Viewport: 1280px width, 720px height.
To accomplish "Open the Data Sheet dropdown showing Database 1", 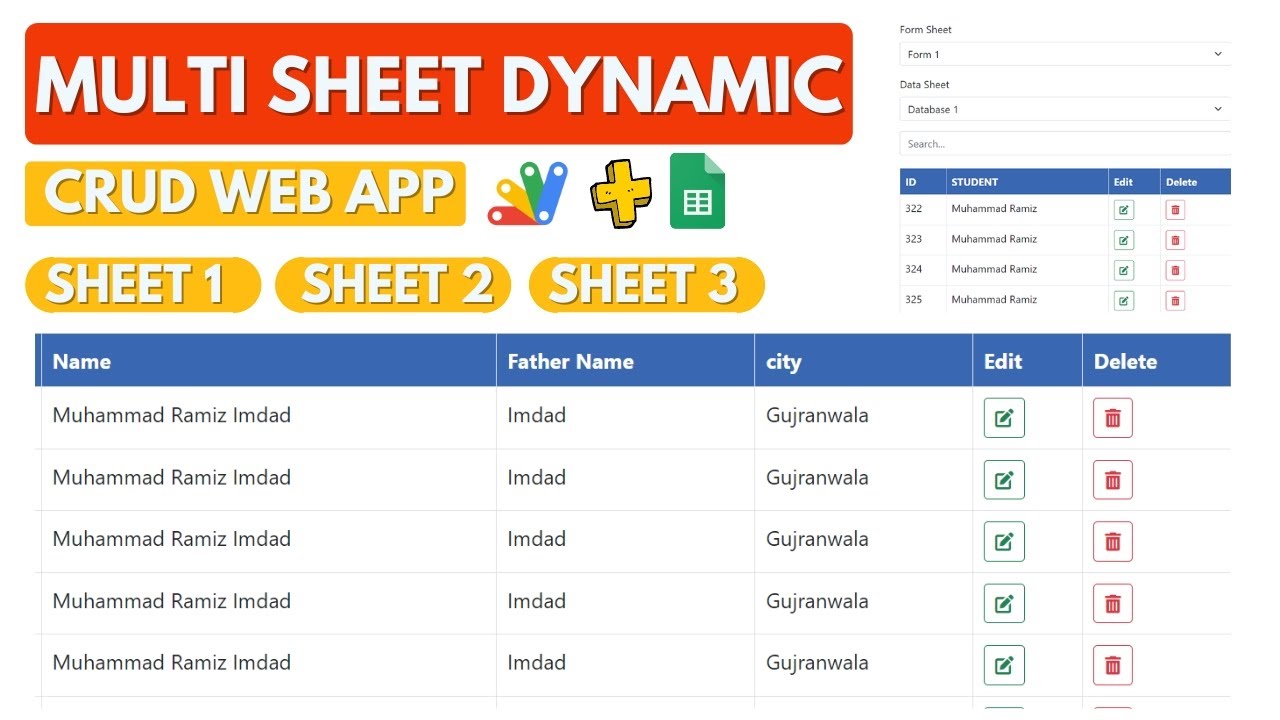I will pyautogui.click(x=1065, y=109).
